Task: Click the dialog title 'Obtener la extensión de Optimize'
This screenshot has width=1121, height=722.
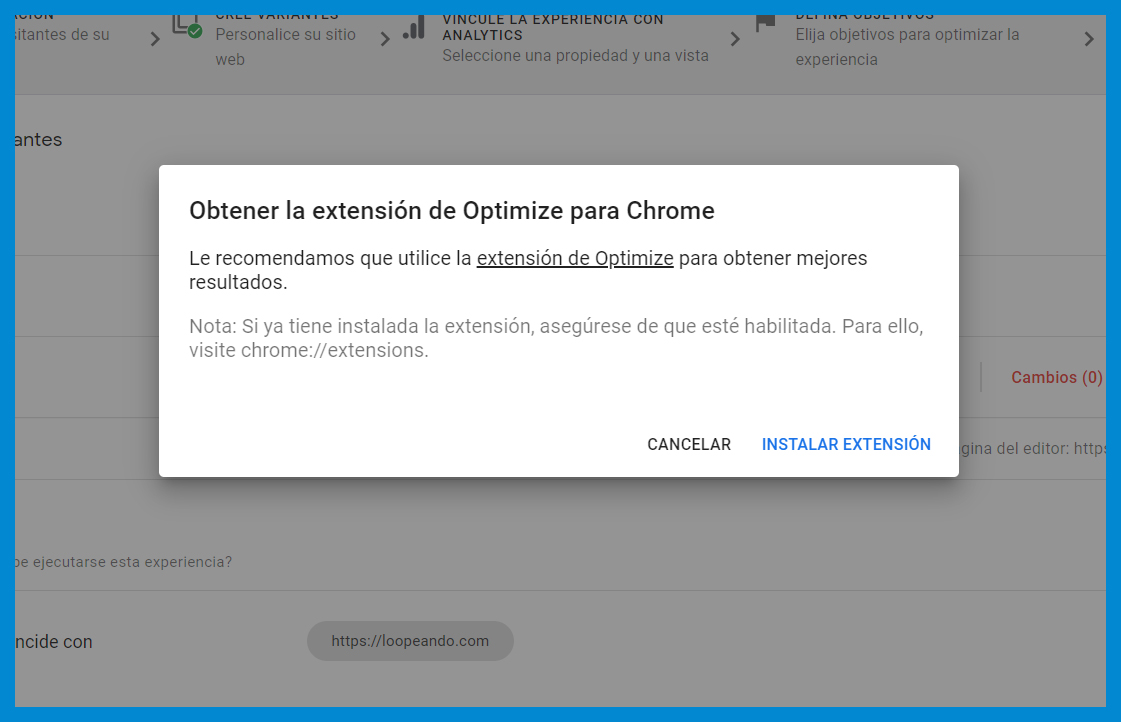Action: pyautogui.click(x=451, y=211)
